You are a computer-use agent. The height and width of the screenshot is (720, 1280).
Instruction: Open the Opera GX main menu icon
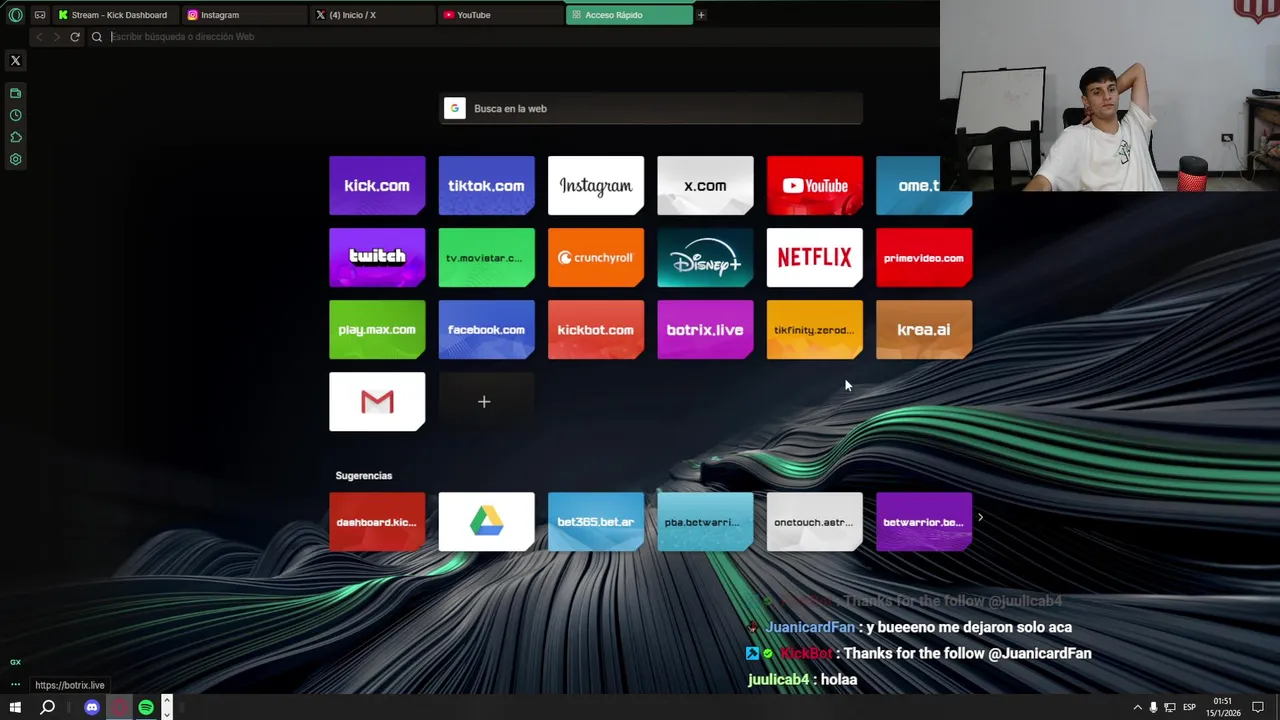[15, 15]
